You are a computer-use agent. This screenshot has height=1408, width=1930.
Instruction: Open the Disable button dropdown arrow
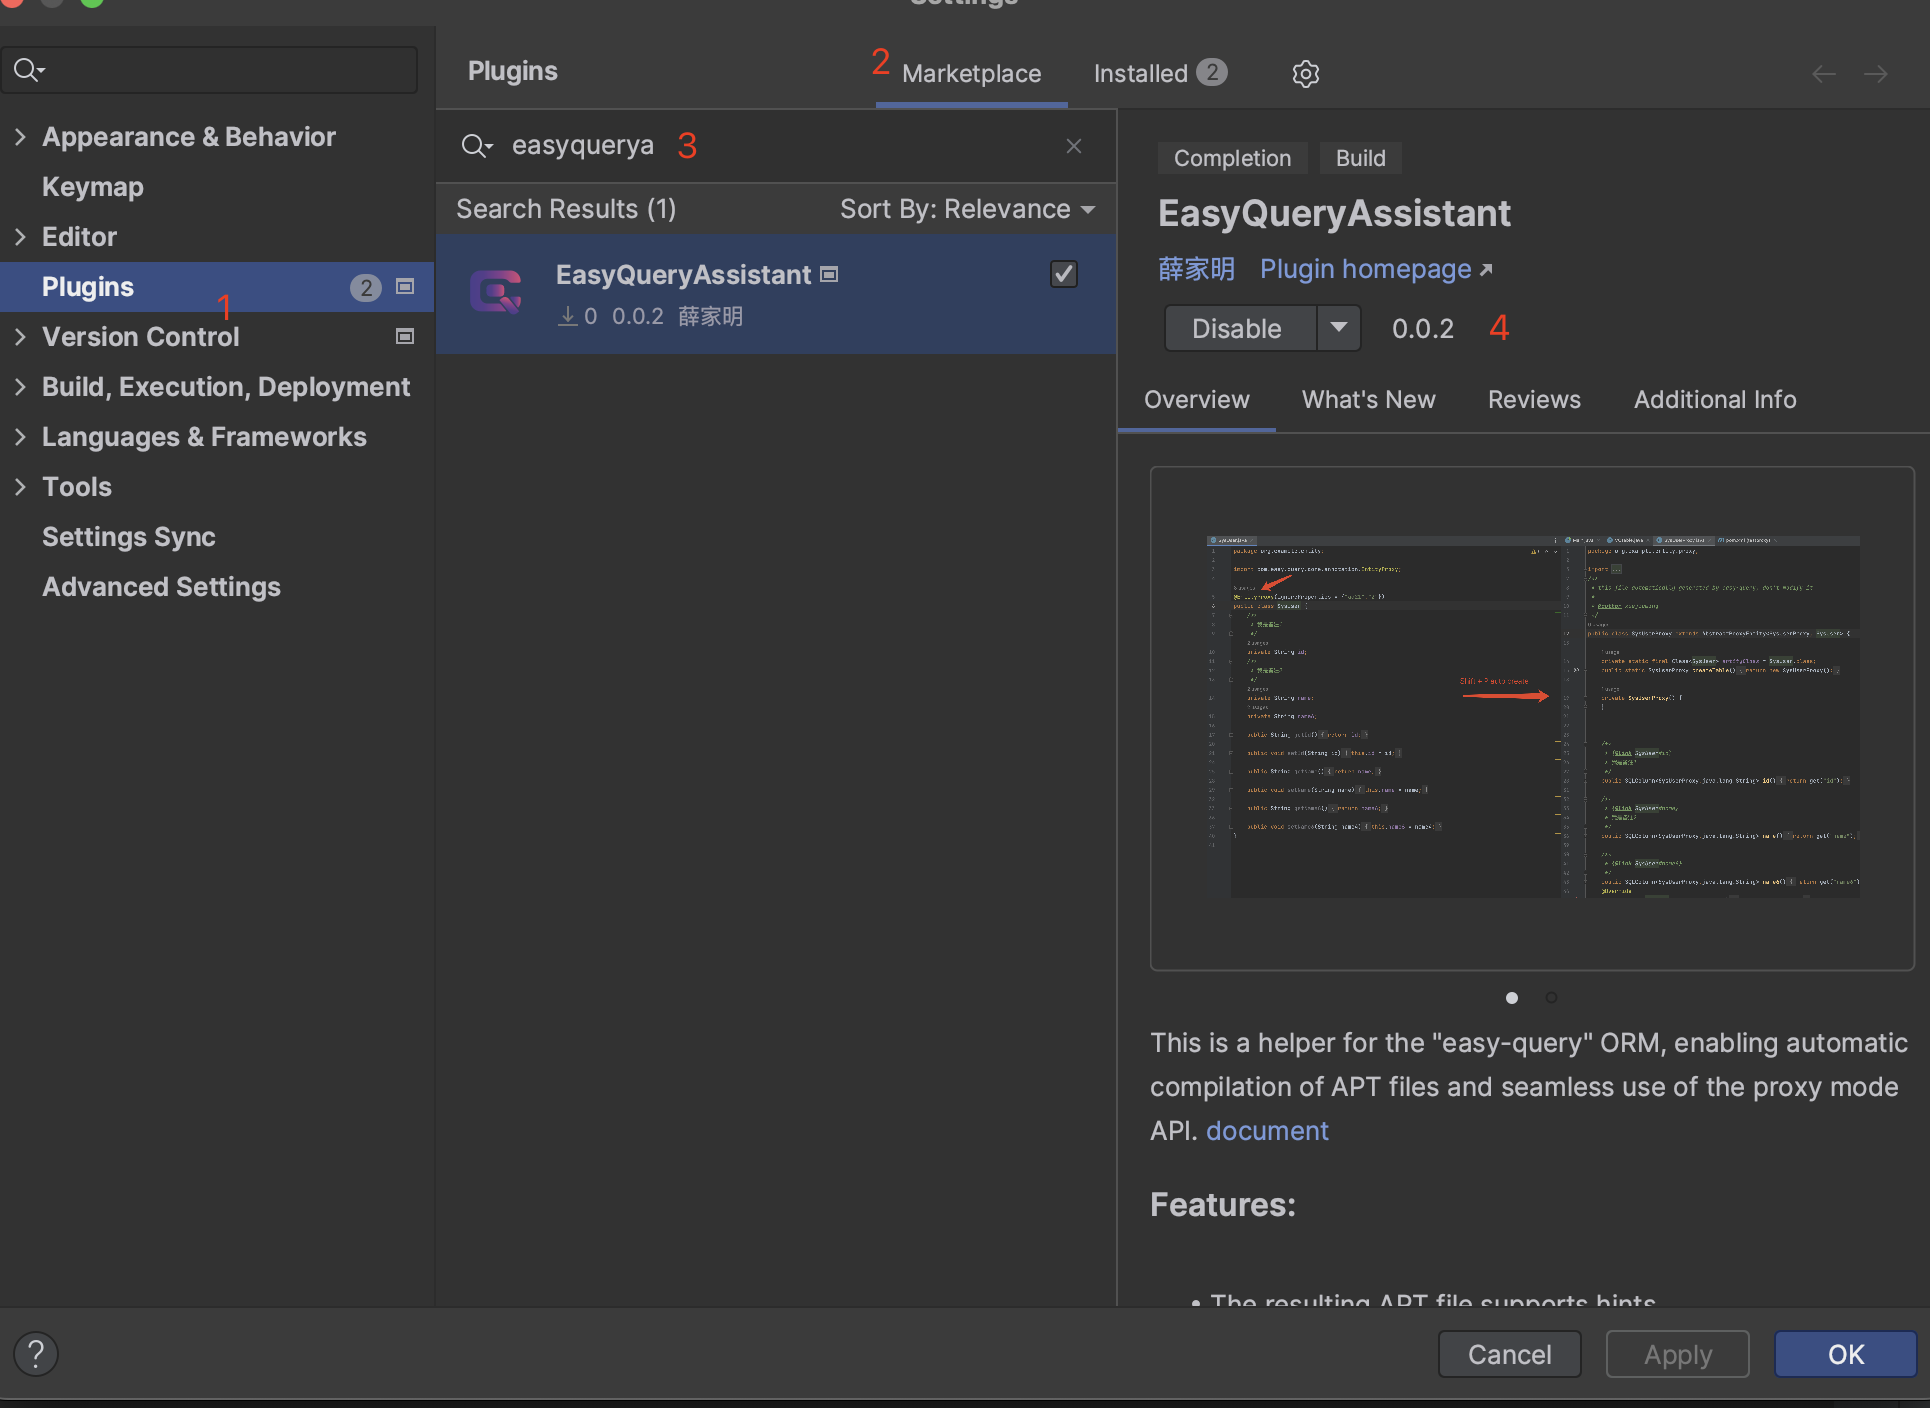point(1339,328)
